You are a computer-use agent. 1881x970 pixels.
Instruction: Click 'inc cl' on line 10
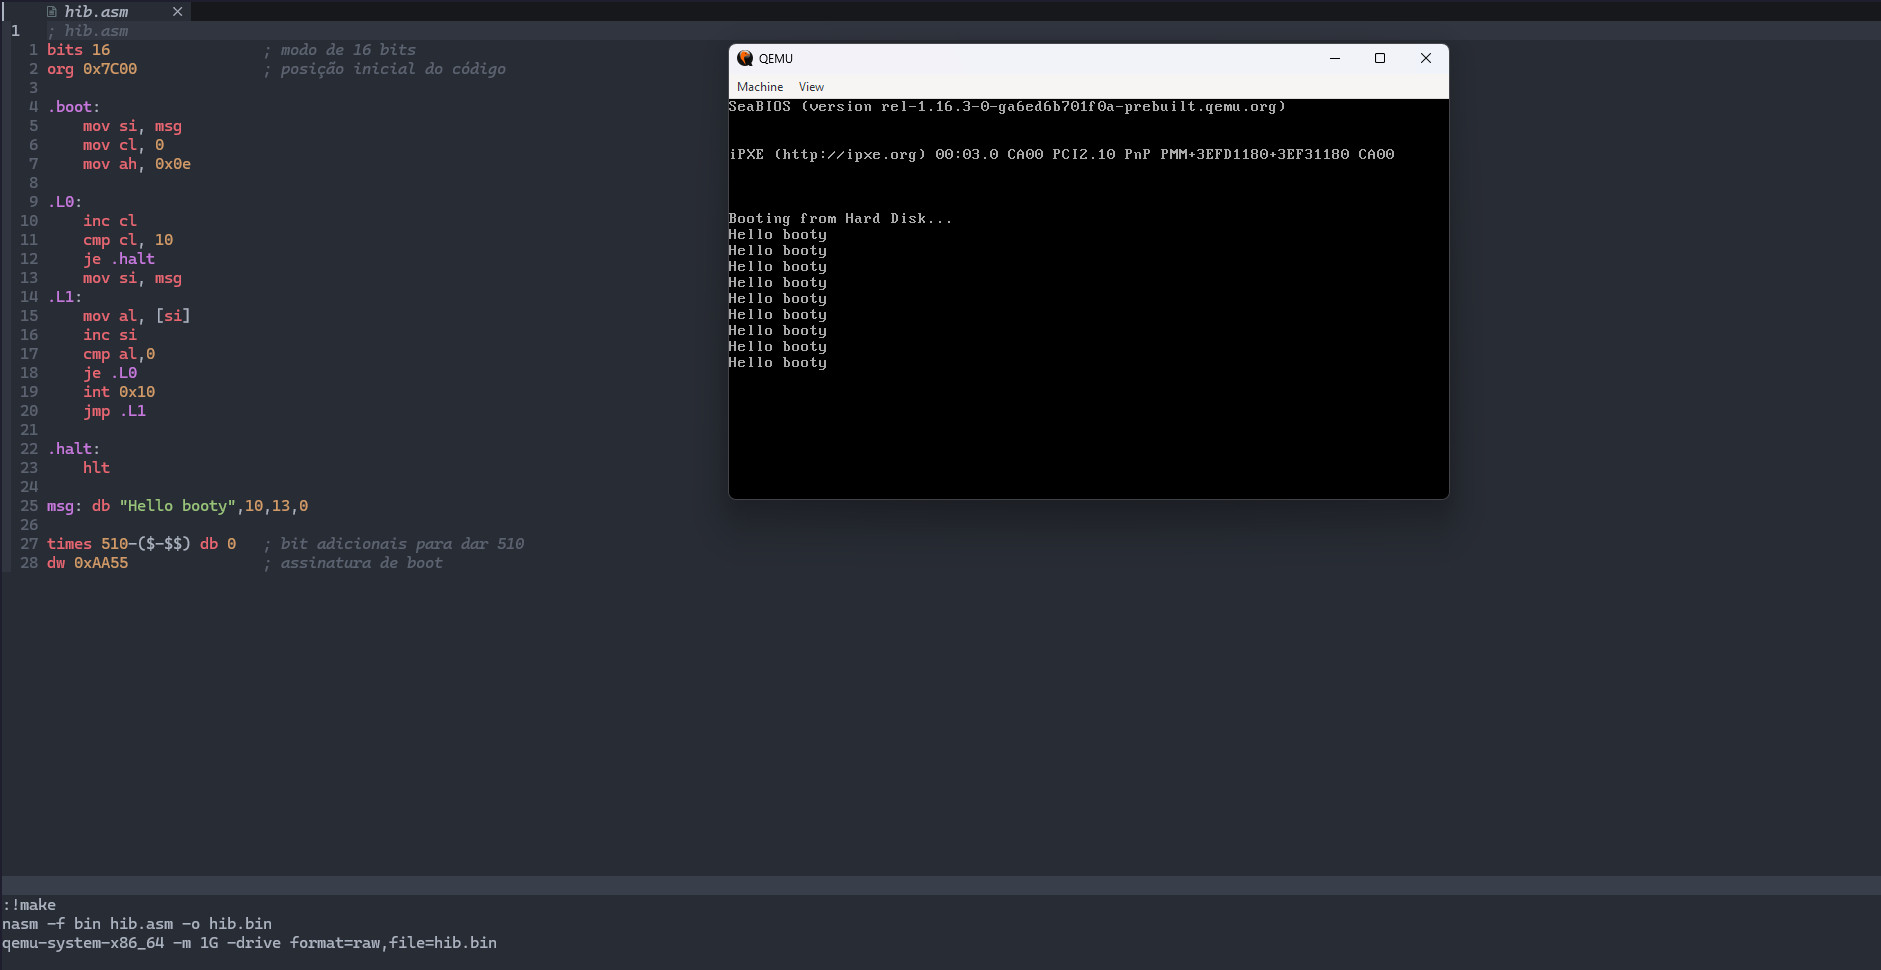pos(110,221)
